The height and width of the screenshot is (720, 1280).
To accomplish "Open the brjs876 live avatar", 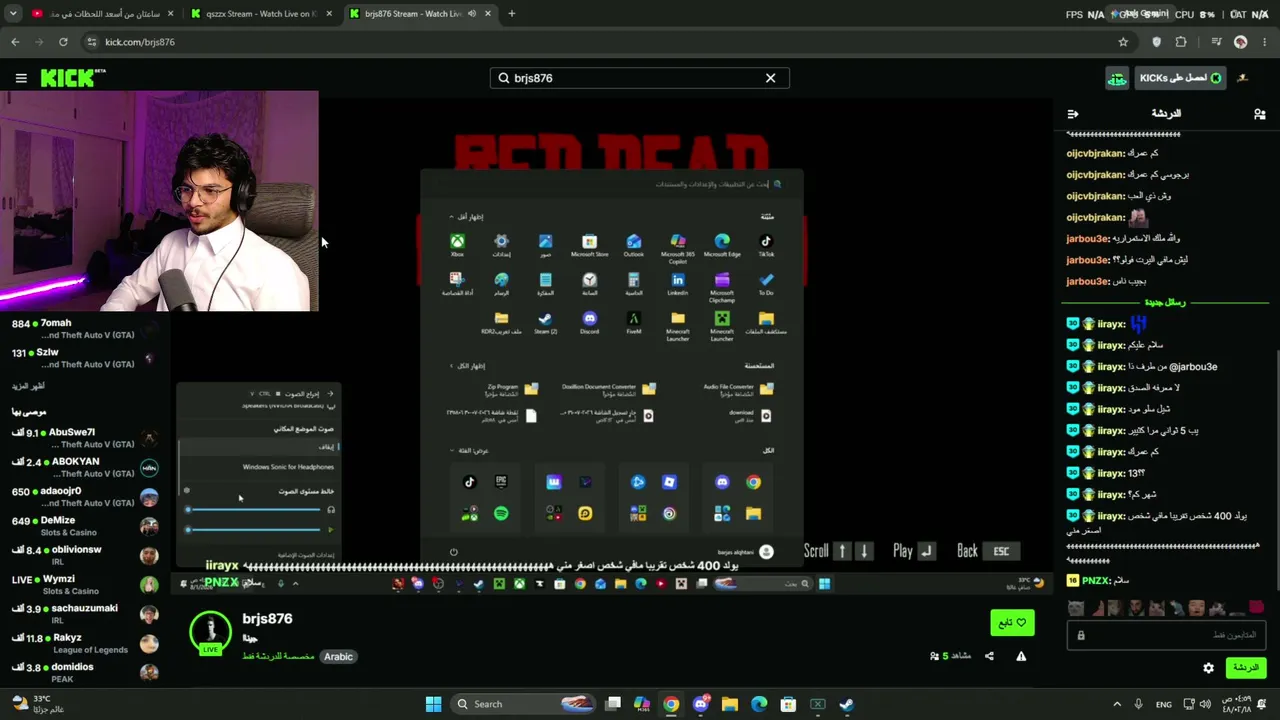I will 210,632.
